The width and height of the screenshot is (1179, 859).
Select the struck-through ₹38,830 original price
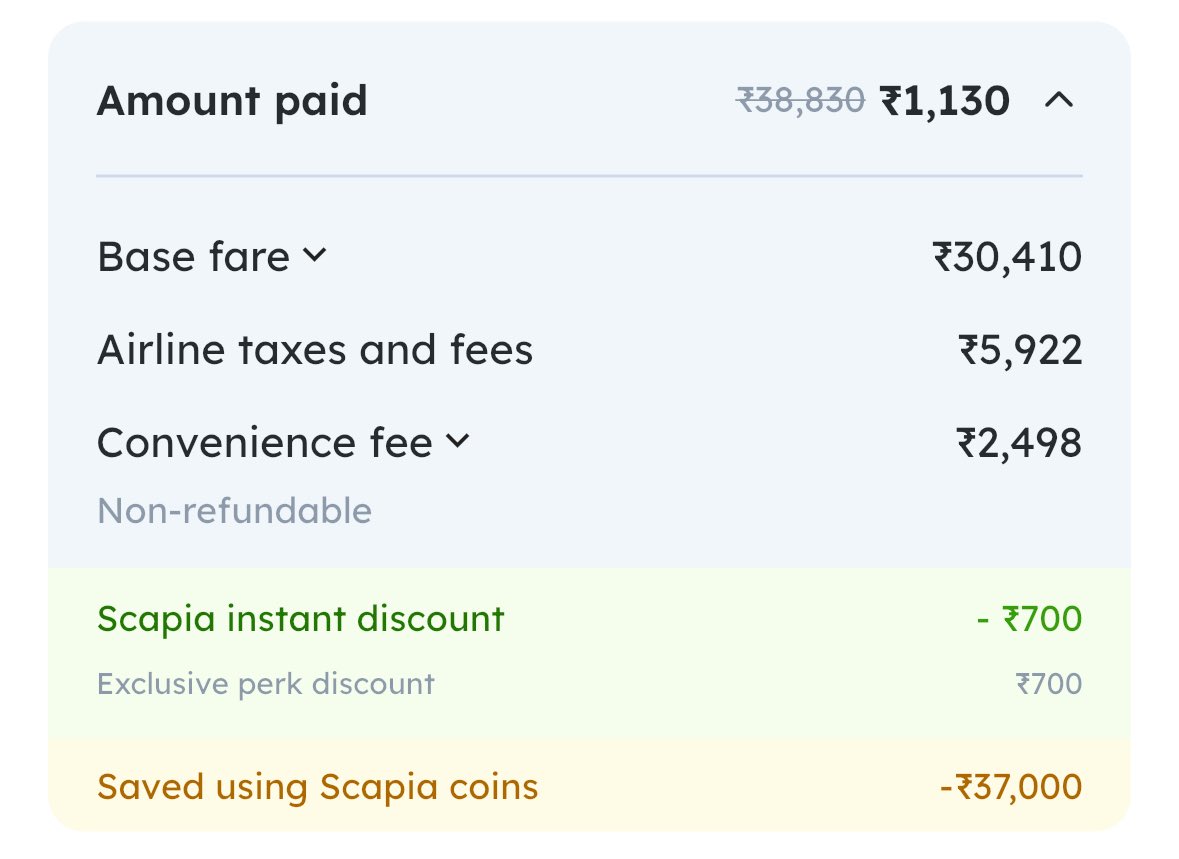(800, 101)
